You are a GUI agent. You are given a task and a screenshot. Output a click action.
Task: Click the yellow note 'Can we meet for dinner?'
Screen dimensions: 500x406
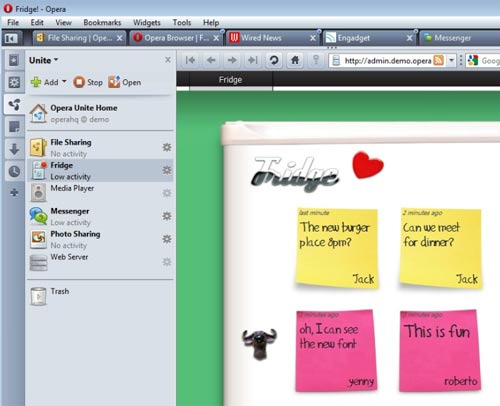(x=441, y=248)
